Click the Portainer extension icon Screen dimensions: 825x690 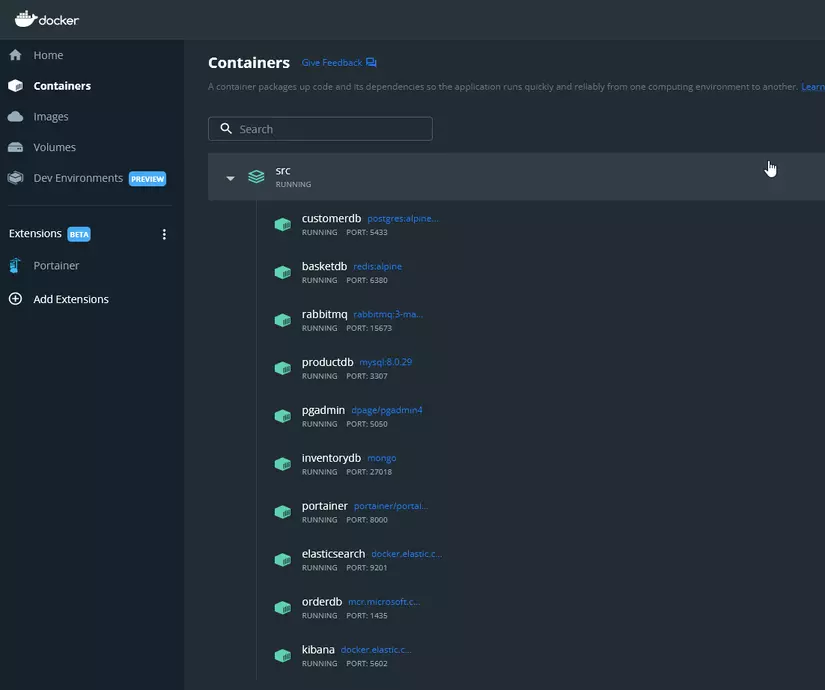pyautogui.click(x=15, y=265)
